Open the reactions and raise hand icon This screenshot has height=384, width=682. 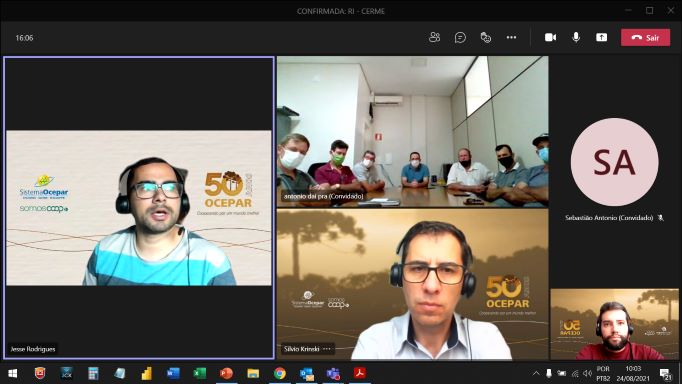[x=485, y=37]
